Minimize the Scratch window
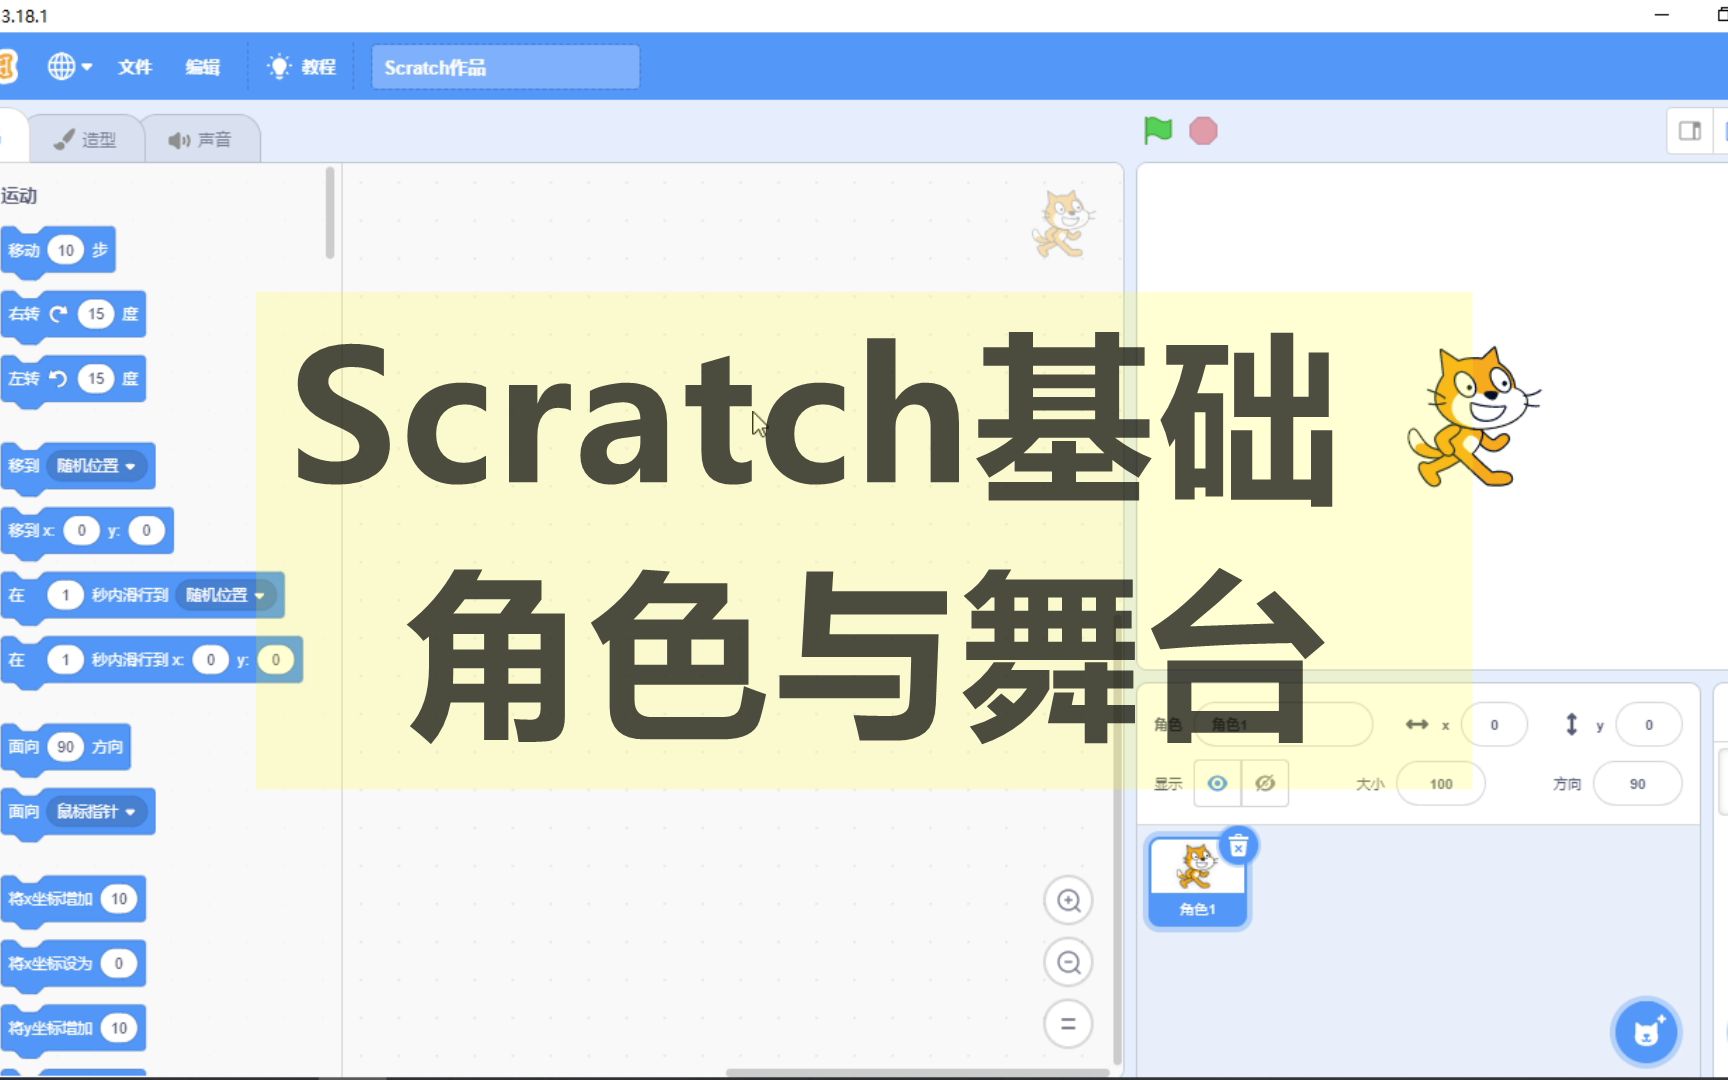This screenshot has width=1728, height=1080. pyautogui.click(x=1662, y=15)
